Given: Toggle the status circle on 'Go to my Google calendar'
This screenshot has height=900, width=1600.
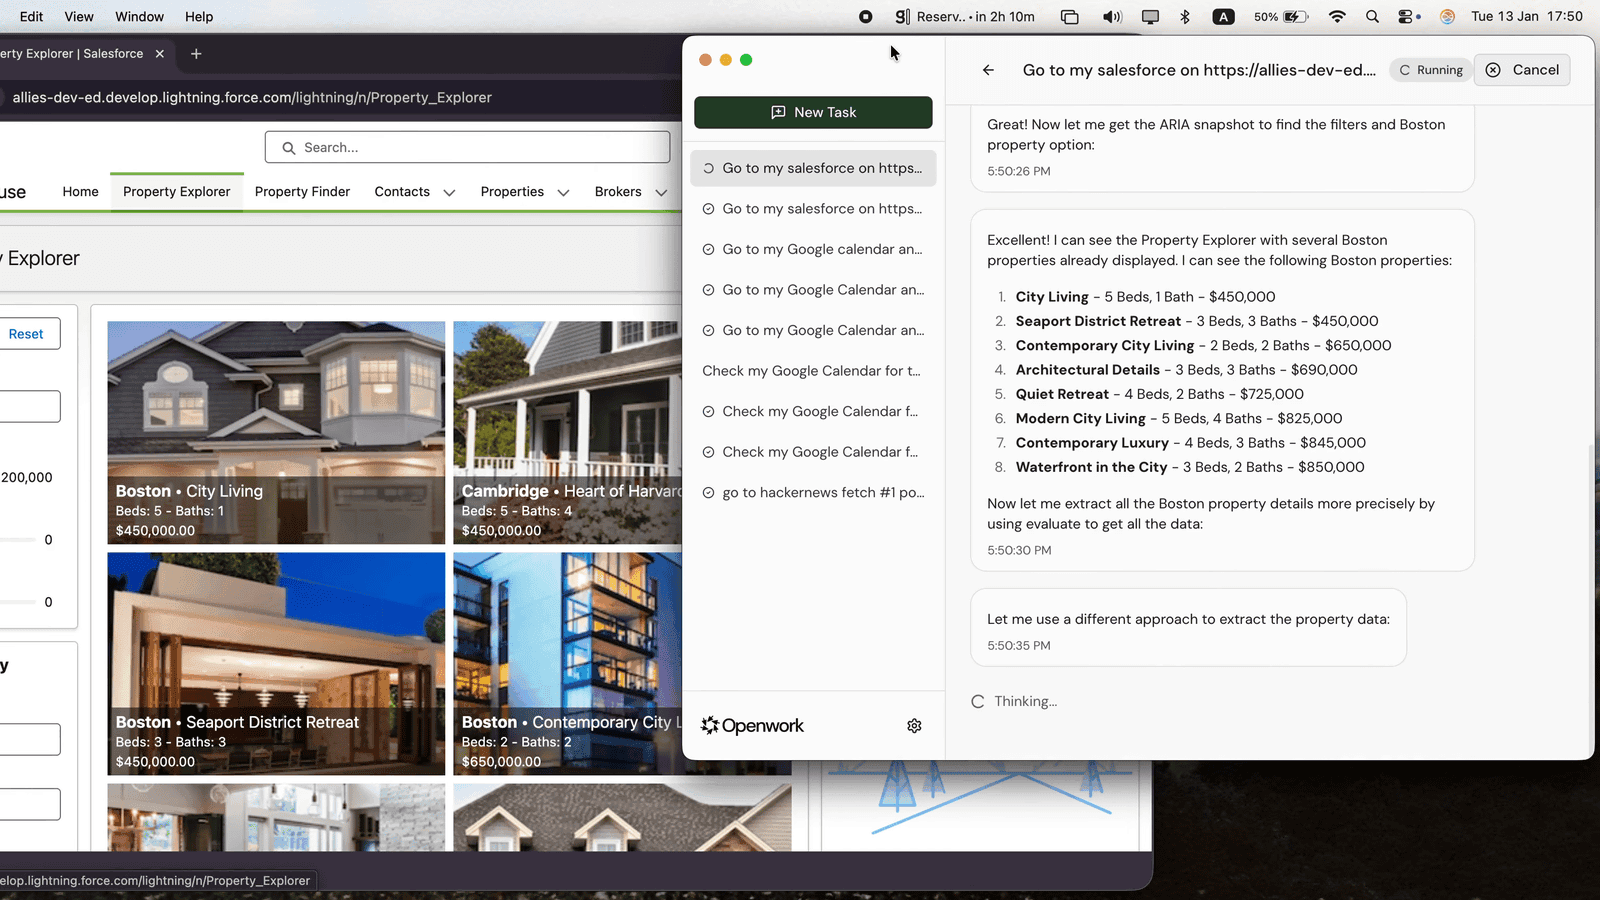Looking at the screenshot, I should tap(707, 249).
